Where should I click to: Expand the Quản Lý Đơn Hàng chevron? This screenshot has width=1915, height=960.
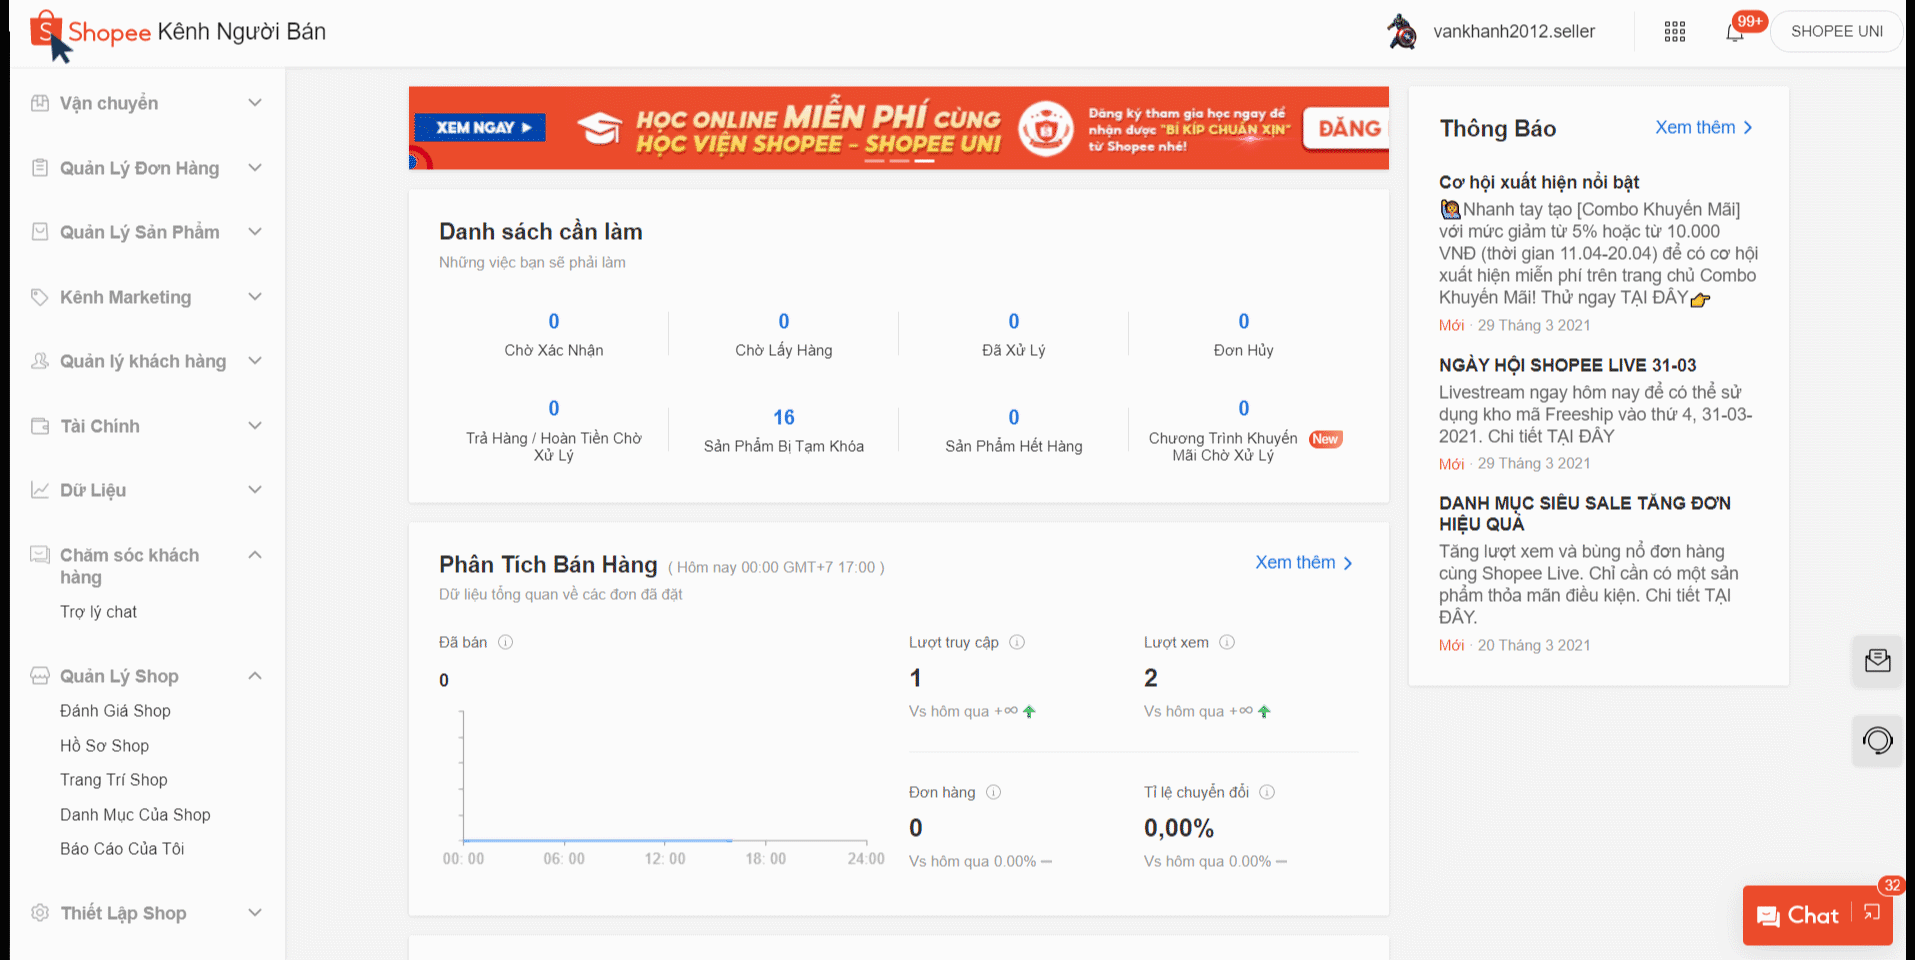click(255, 168)
